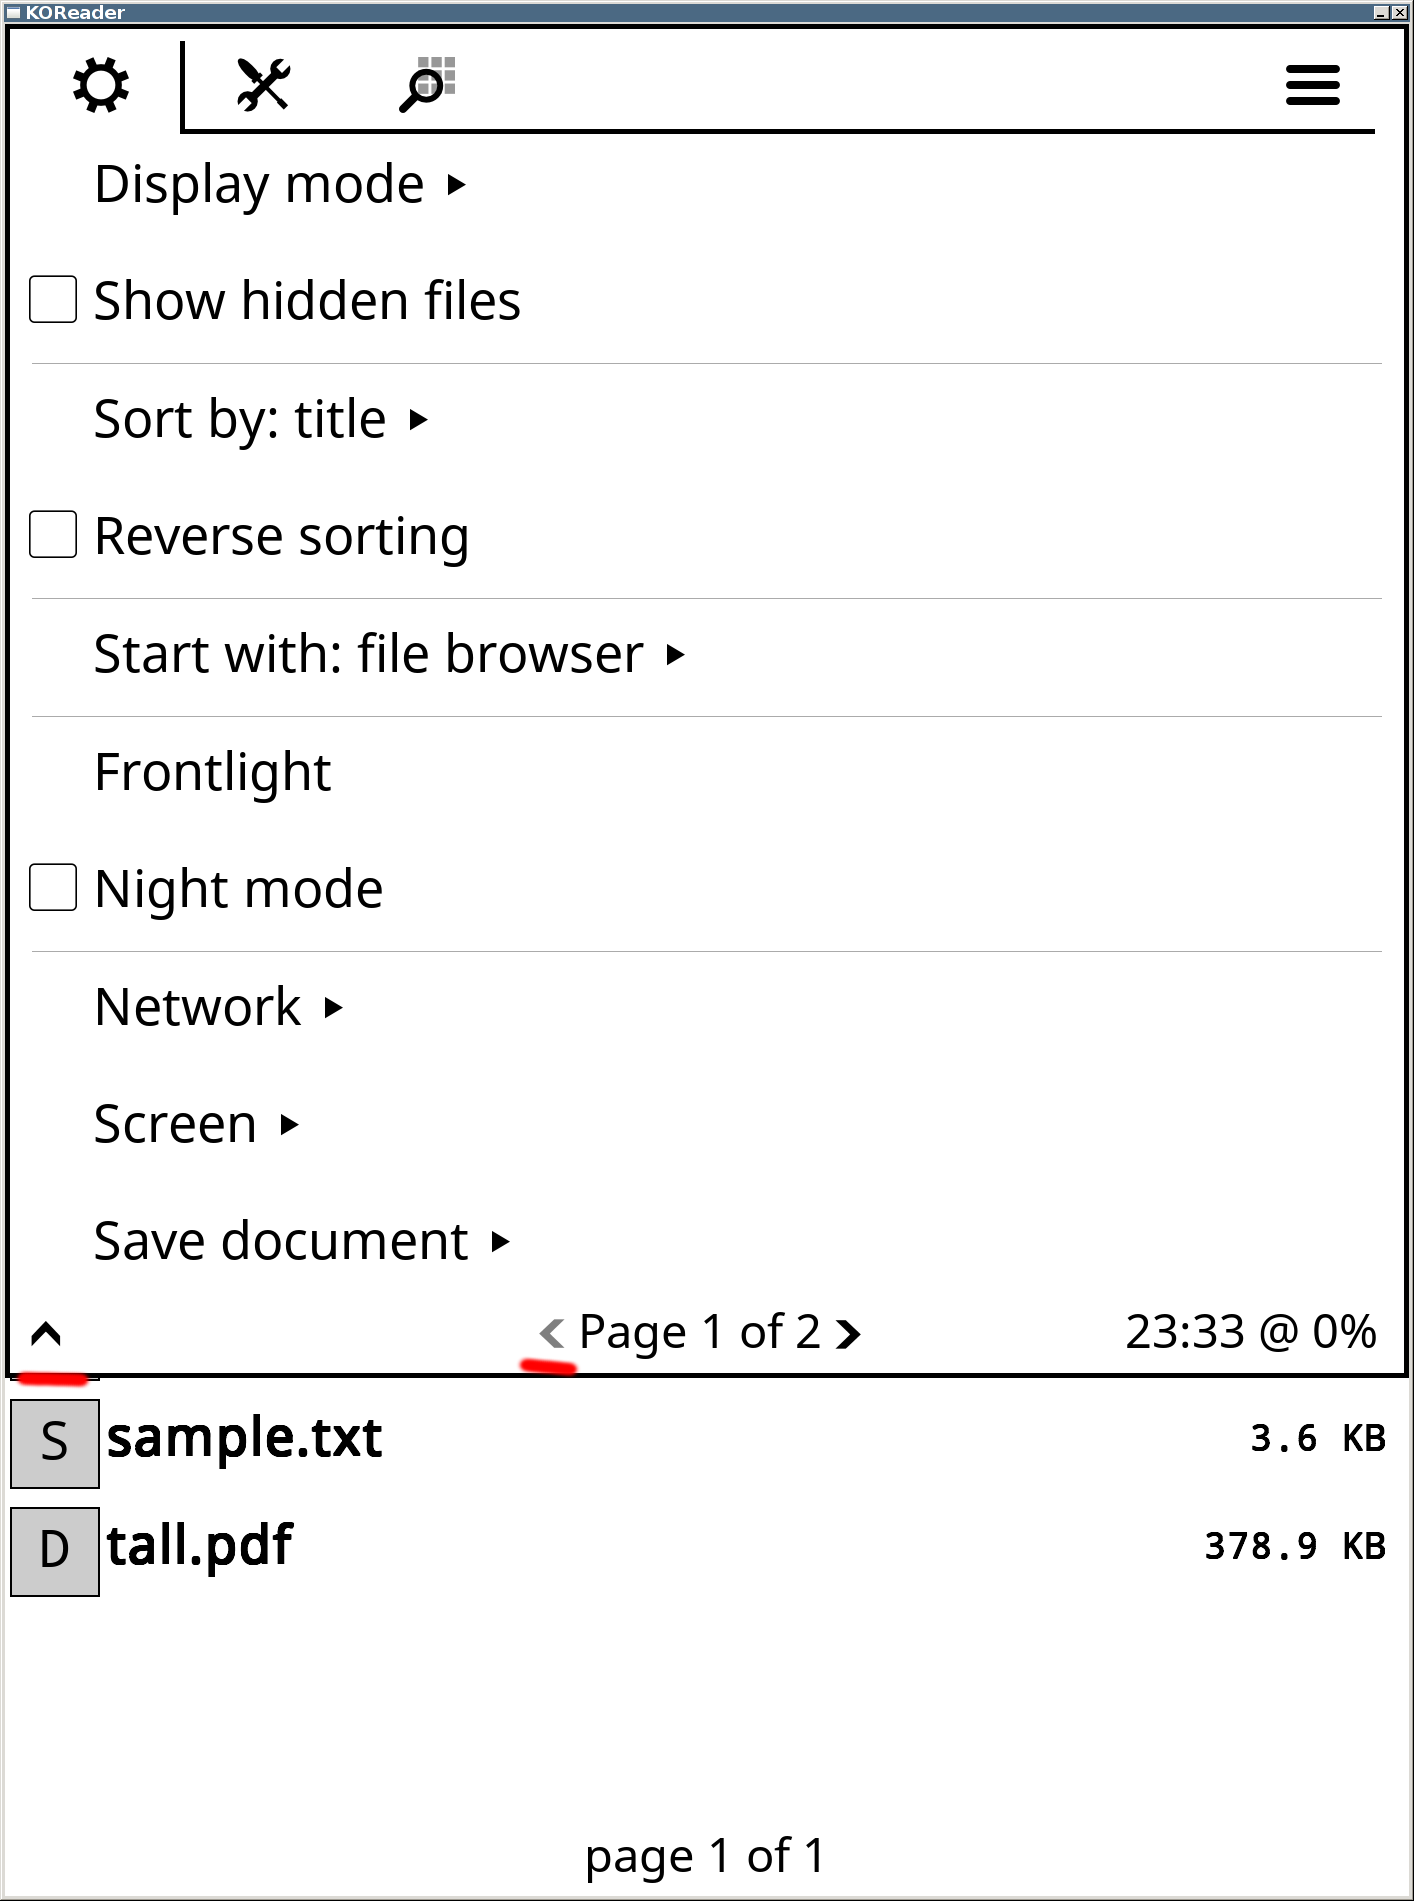Tap the 23:33 @ 0% status indicator
The height and width of the screenshot is (1901, 1414).
tap(1250, 1332)
